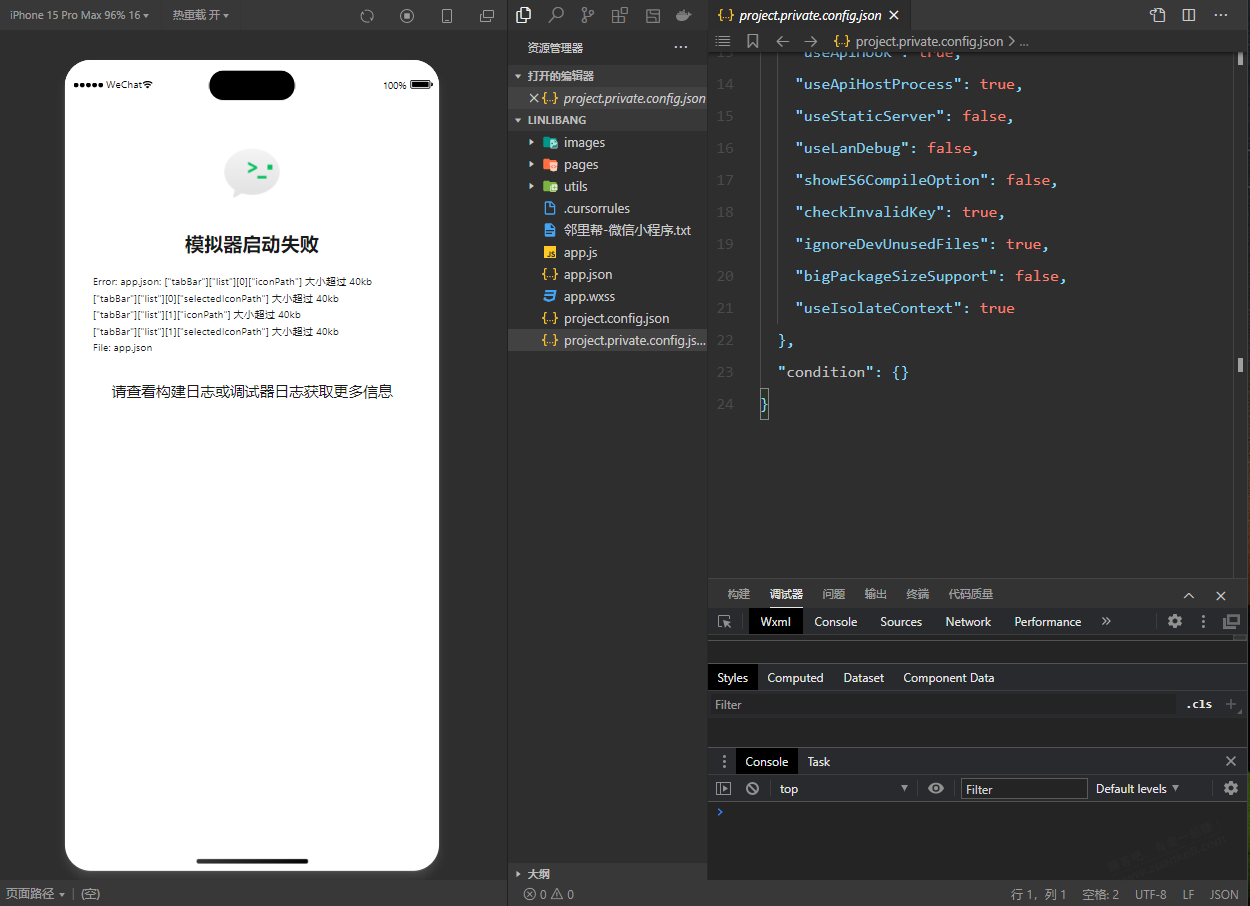
Task: Click the save-layout icon in activity bar
Action: pos(652,15)
